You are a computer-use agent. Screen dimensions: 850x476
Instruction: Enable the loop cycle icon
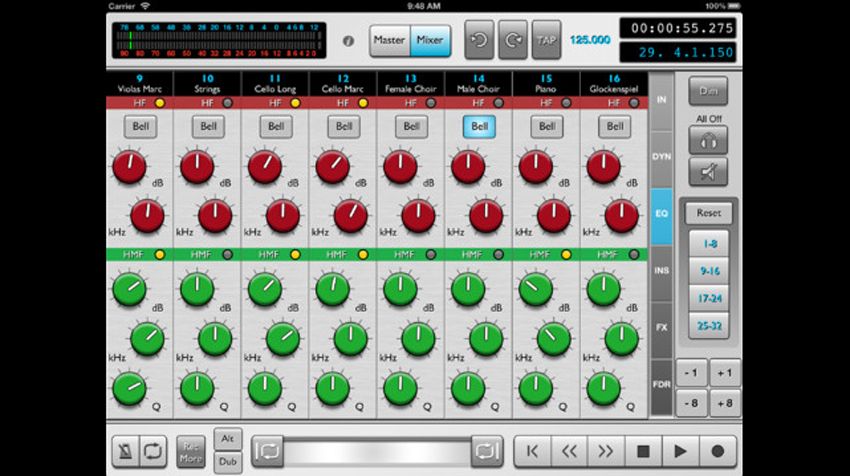[153, 451]
